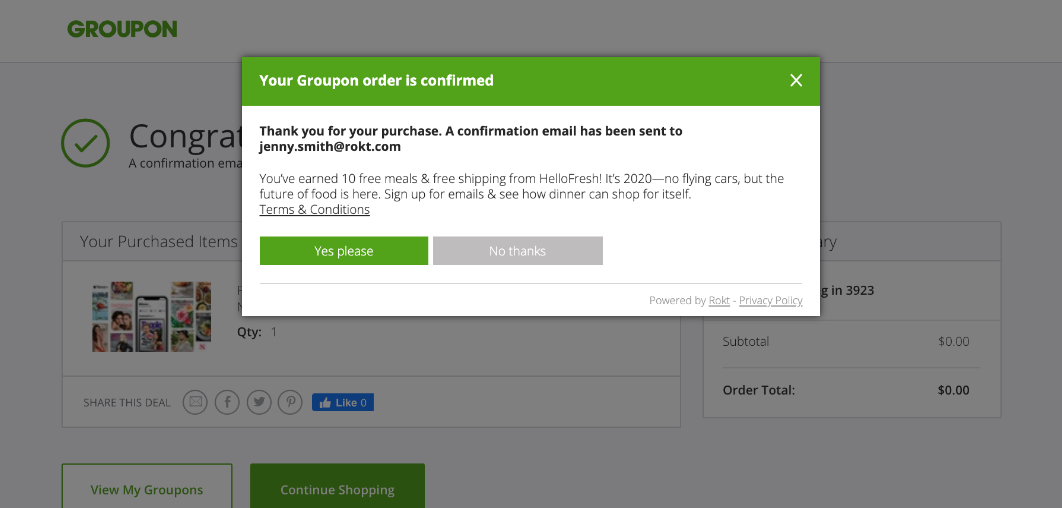Share deal on Pinterest icon
This screenshot has width=1062, height=508.
click(x=290, y=402)
